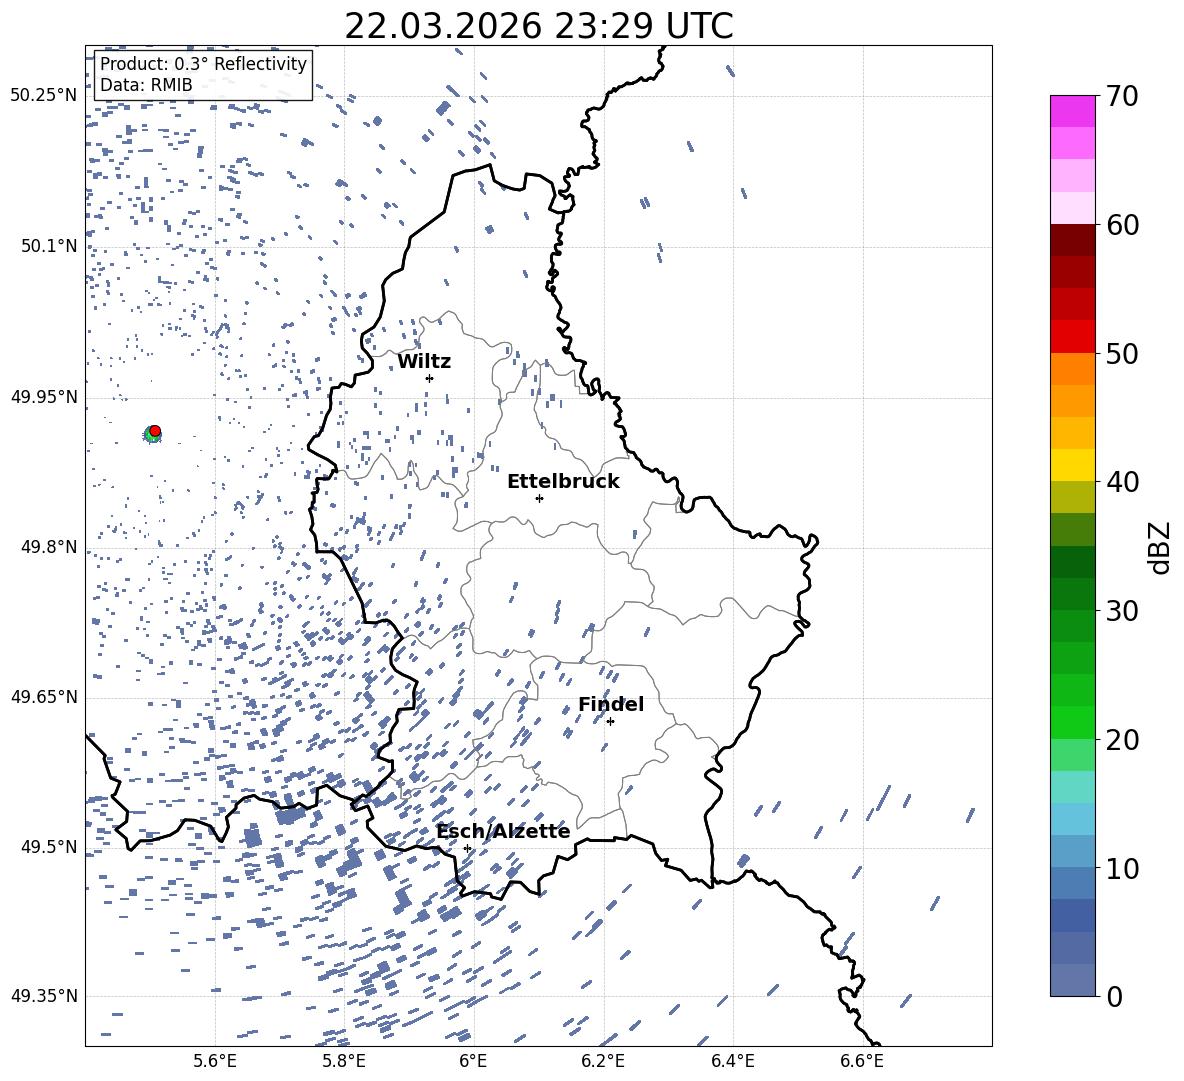The image size is (1184, 1081).
Task: Click the red radar marker dot
Action: click(x=155, y=431)
